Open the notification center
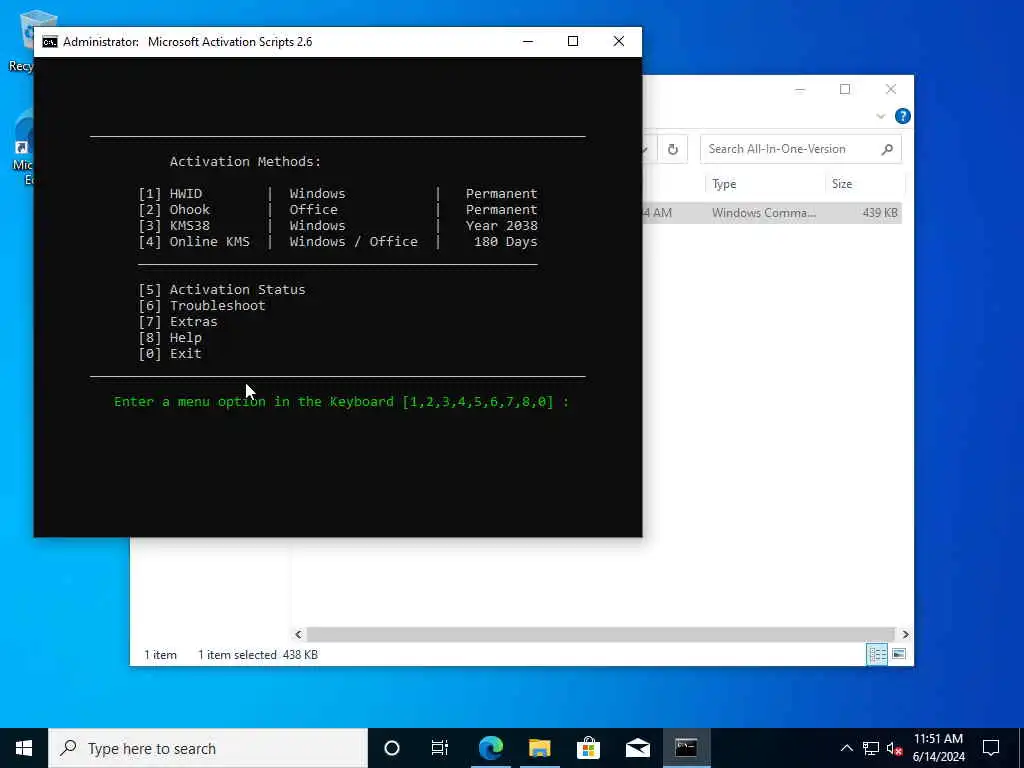Screen dimensions: 1024x768 click(991, 748)
